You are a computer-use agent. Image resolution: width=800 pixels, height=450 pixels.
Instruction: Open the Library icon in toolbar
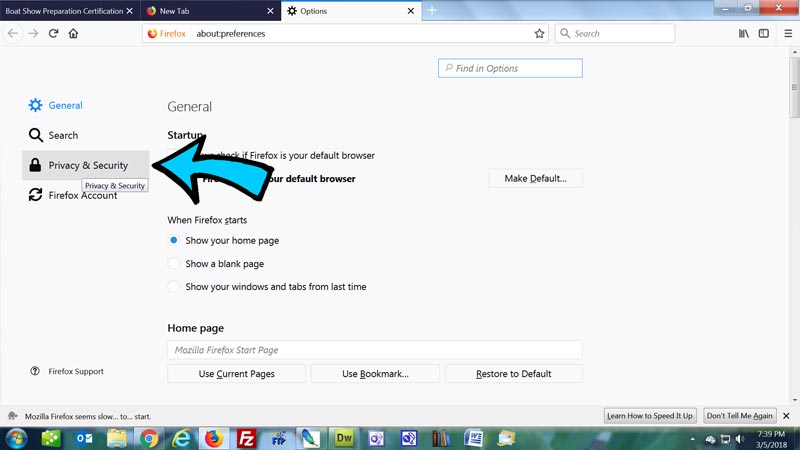point(744,34)
